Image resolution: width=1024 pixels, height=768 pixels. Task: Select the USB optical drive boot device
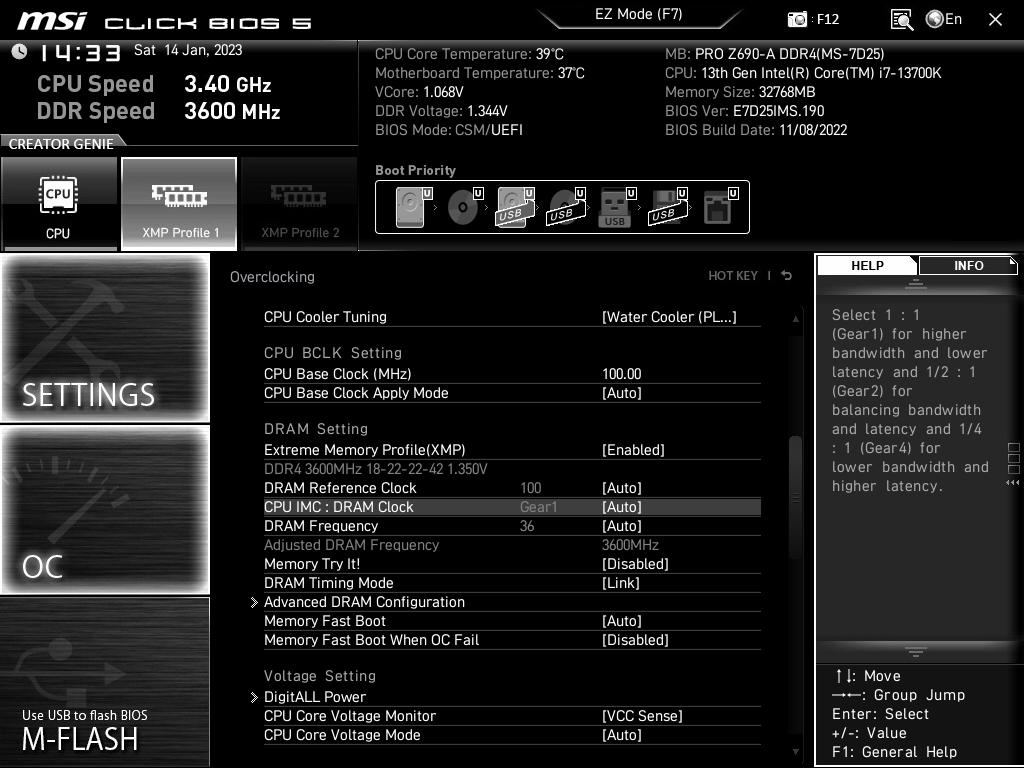pos(566,207)
